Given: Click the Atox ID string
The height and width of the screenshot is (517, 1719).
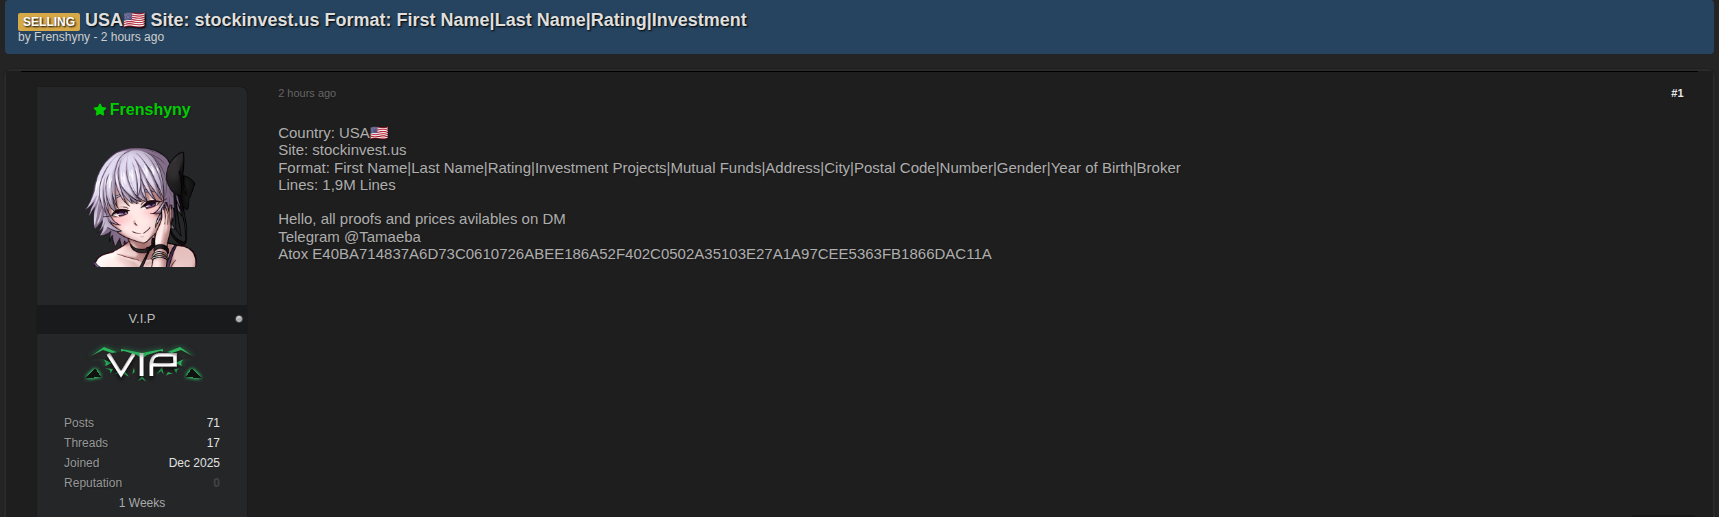Looking at the screenshot, I should [x=651, y=254].
